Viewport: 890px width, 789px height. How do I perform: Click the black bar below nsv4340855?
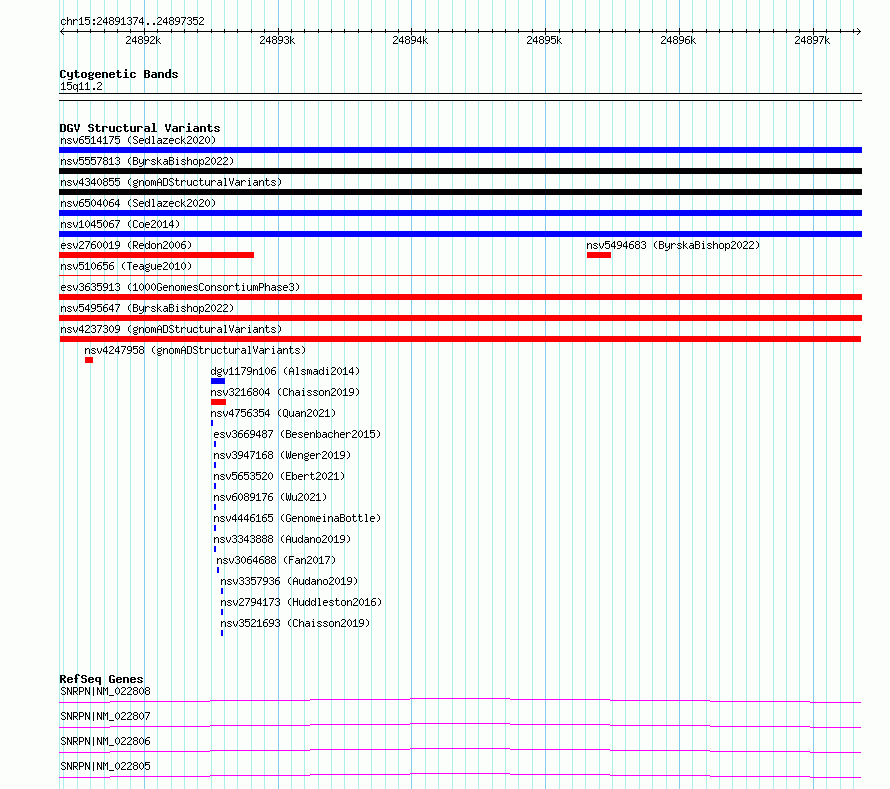click(460, 192)
